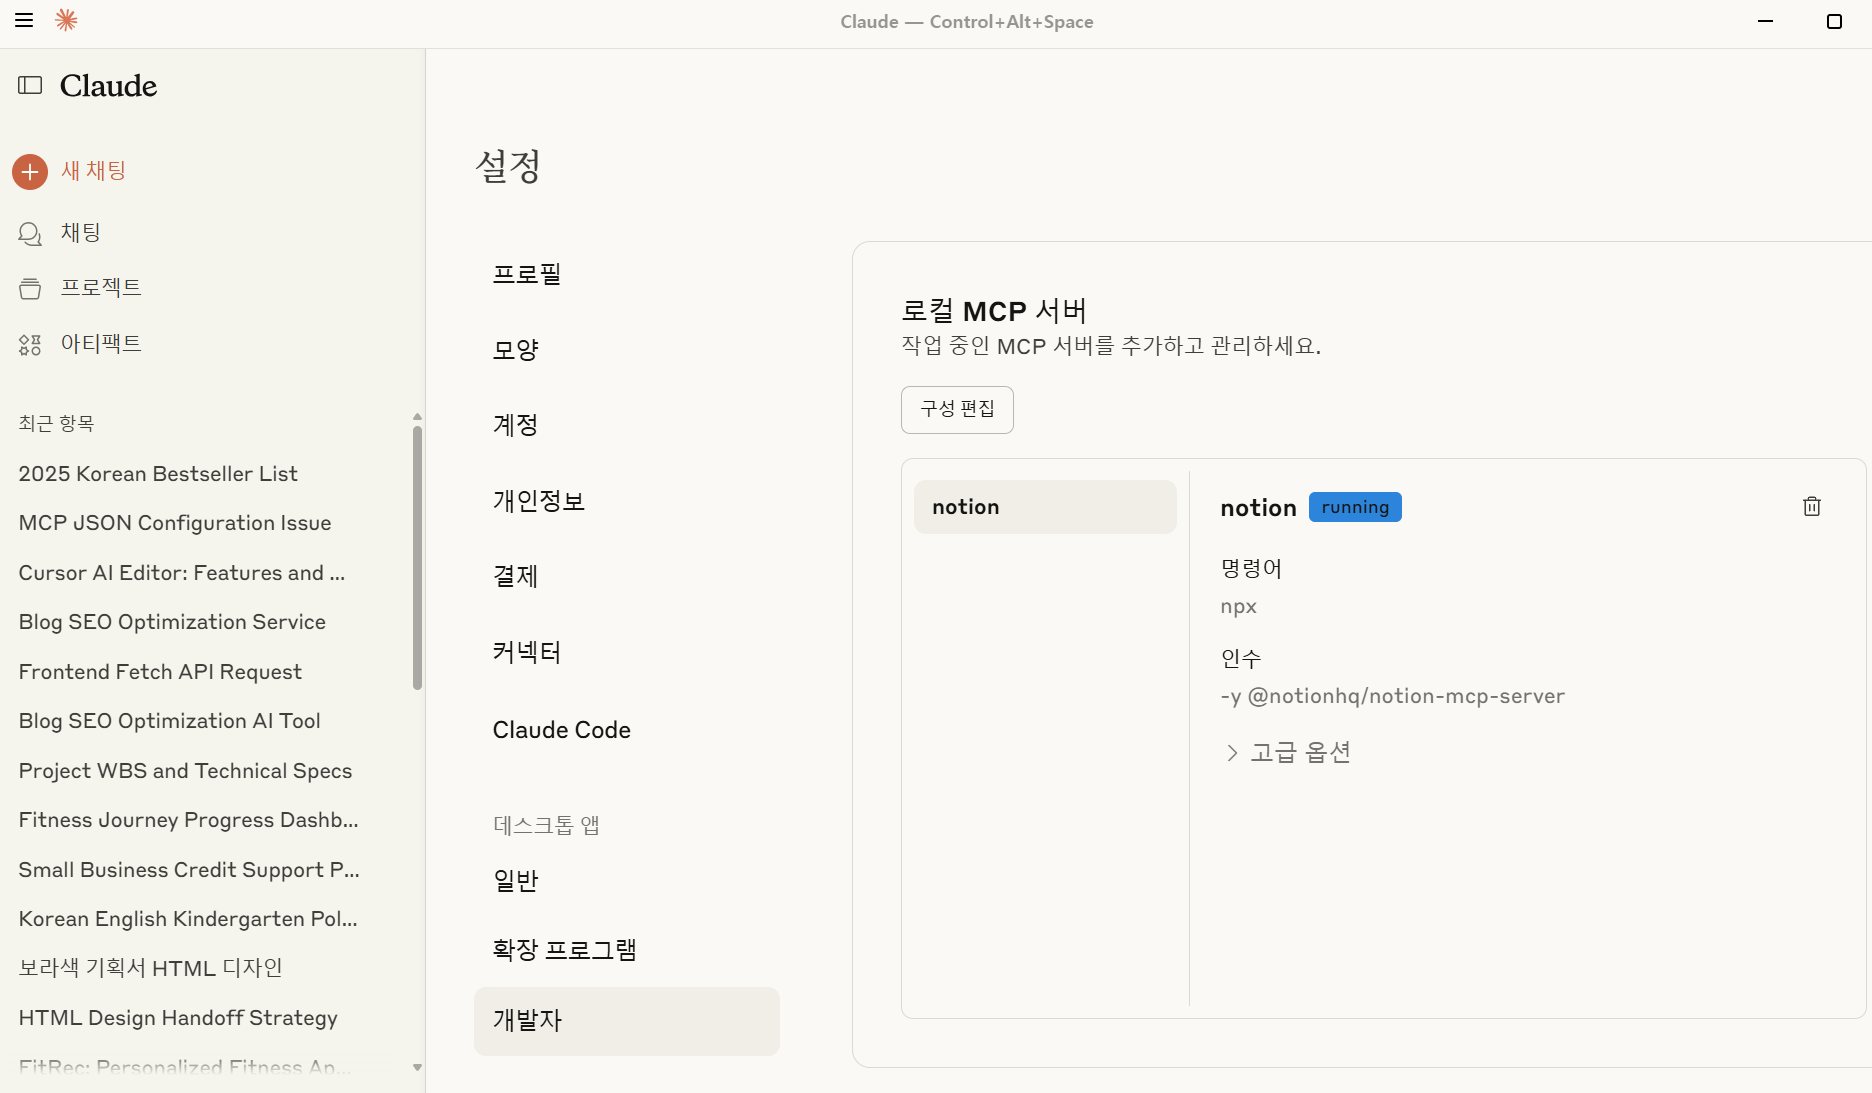Viewport: 1872px width, 1093px height.
Task: Click the recent items scrollbar thumb
Action: [x=417, y=558]
